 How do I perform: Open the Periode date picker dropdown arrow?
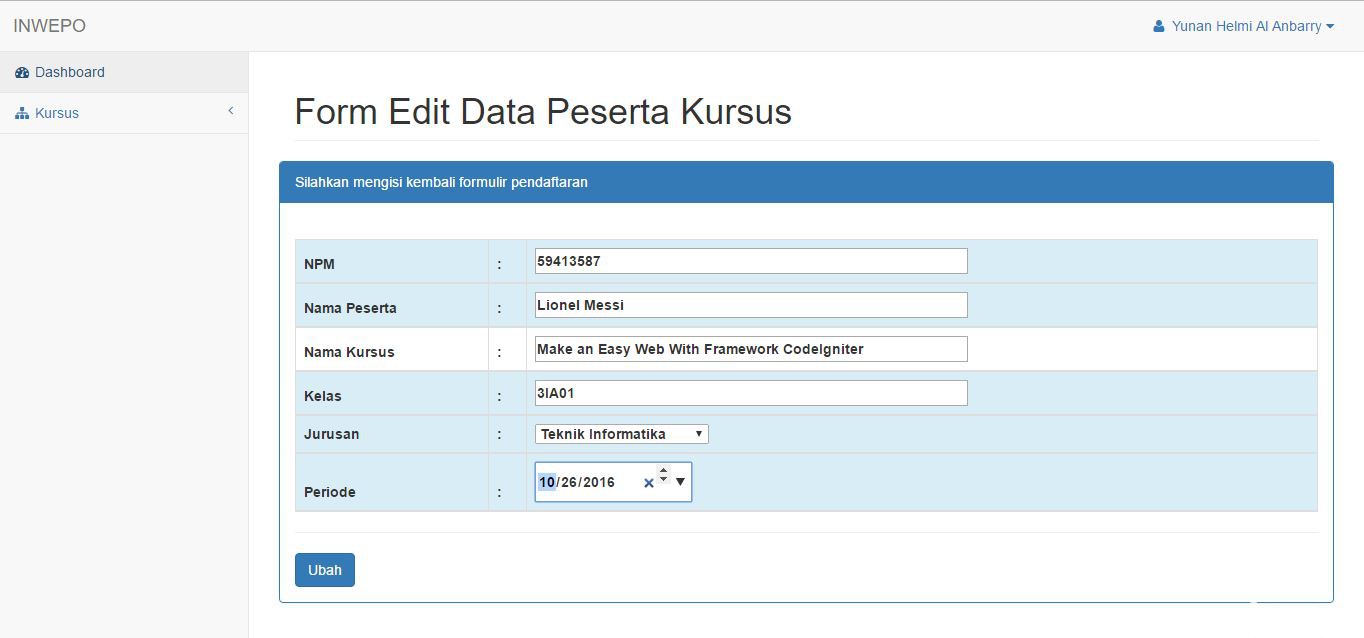[x=680, y=481]
